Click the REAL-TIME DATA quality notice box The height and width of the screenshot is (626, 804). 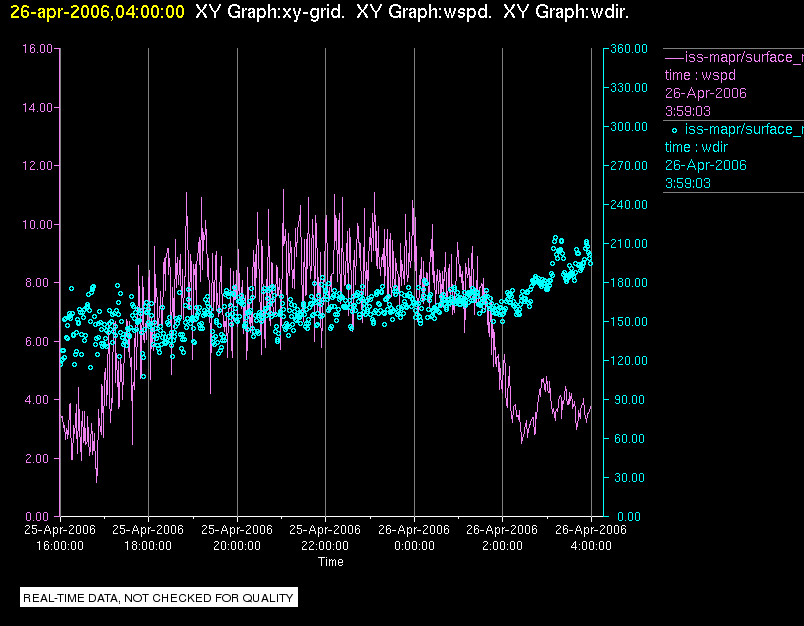click(159, 598)
